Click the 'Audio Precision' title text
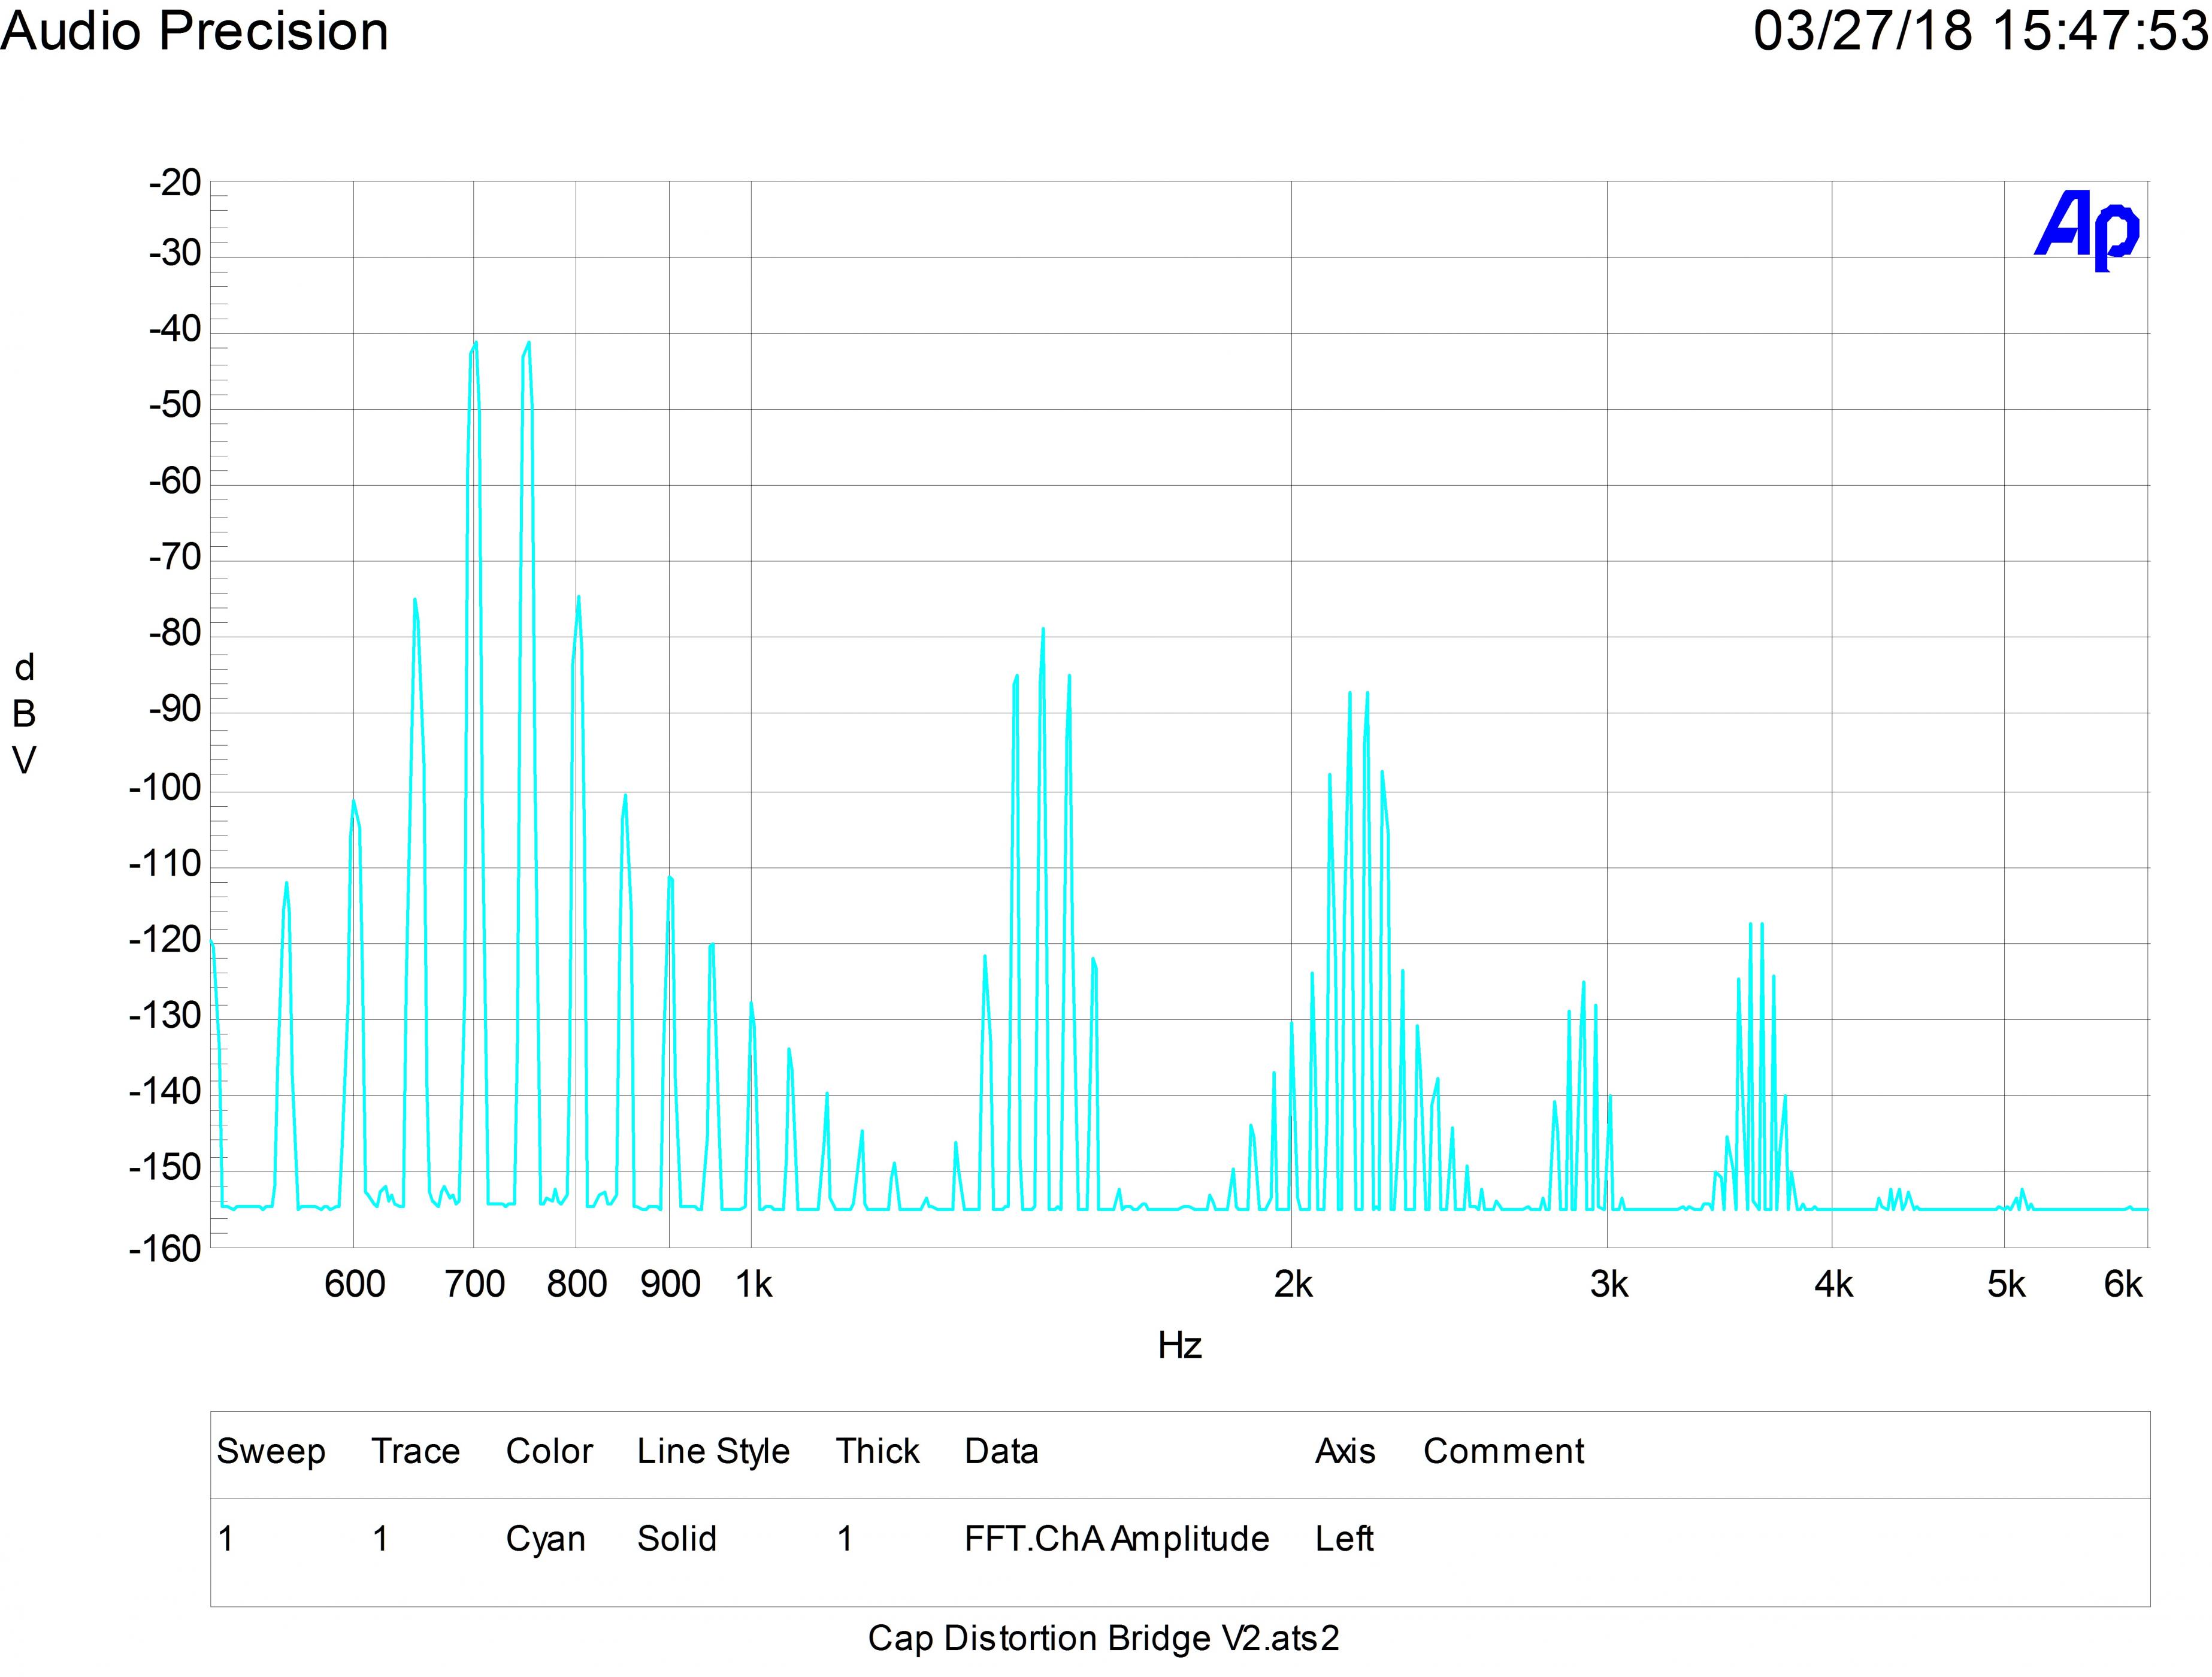 [x=195, y=32]
